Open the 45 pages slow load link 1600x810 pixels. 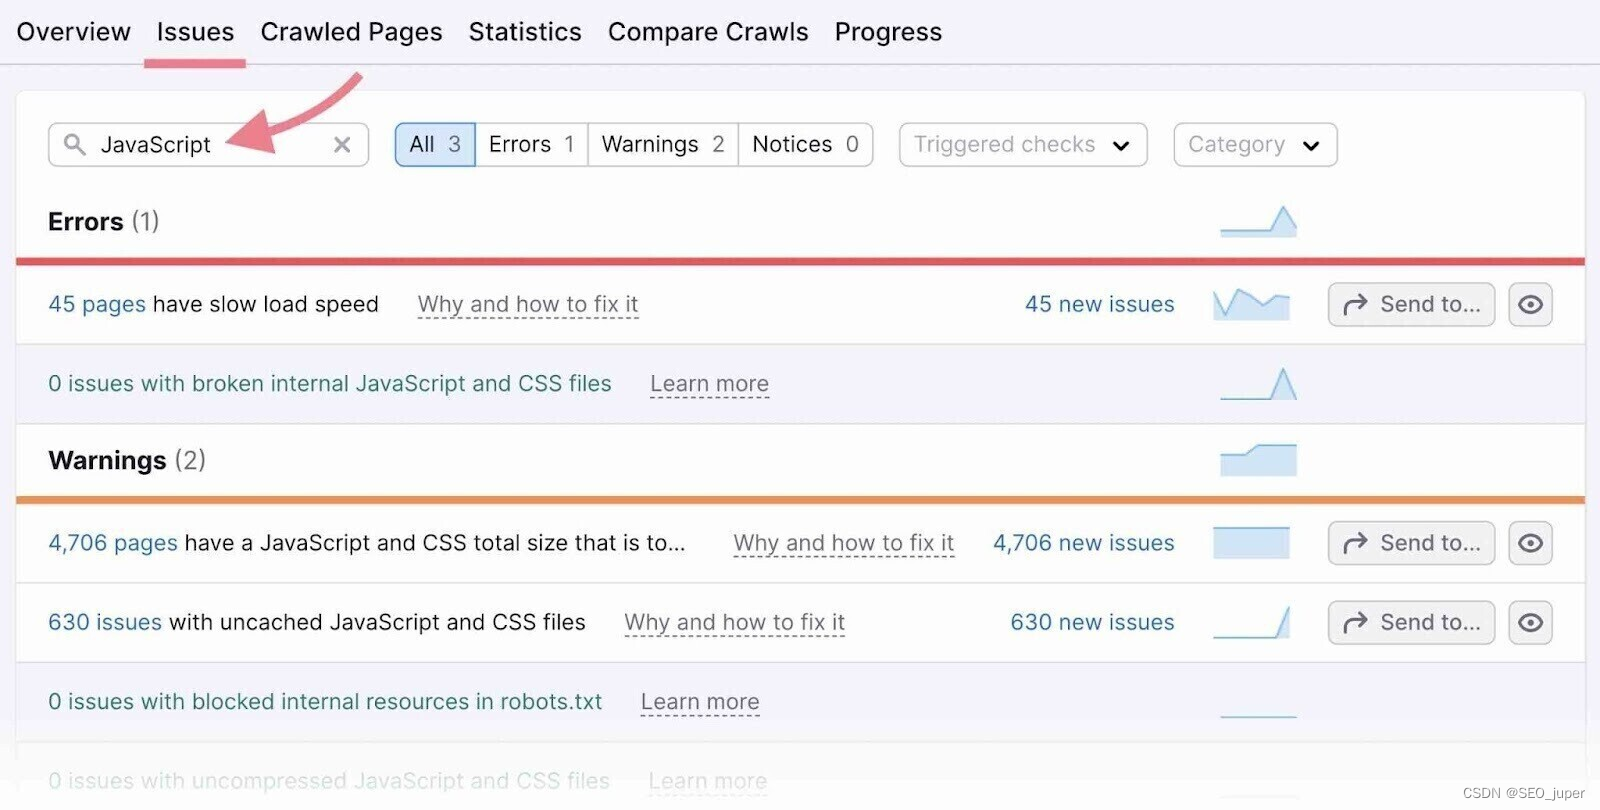coord(97,304)
